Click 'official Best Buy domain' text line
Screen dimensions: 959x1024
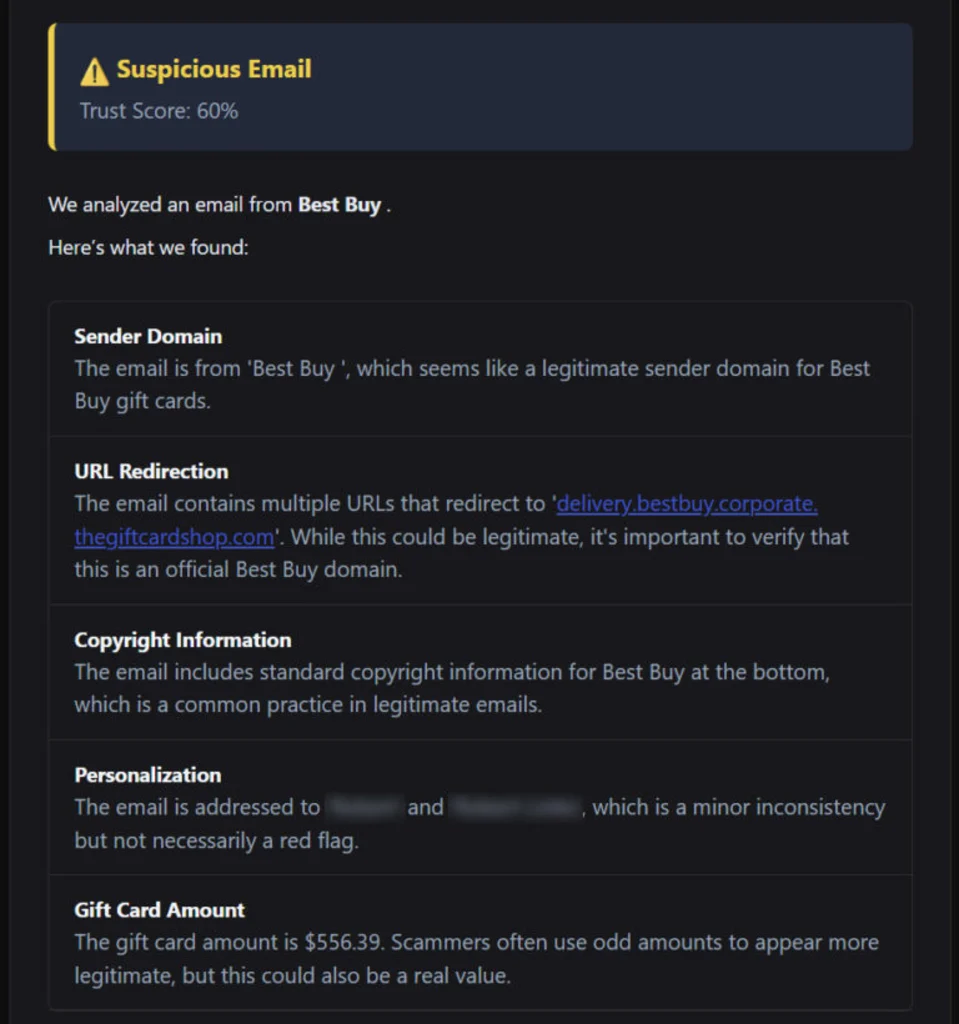point(238,570)
